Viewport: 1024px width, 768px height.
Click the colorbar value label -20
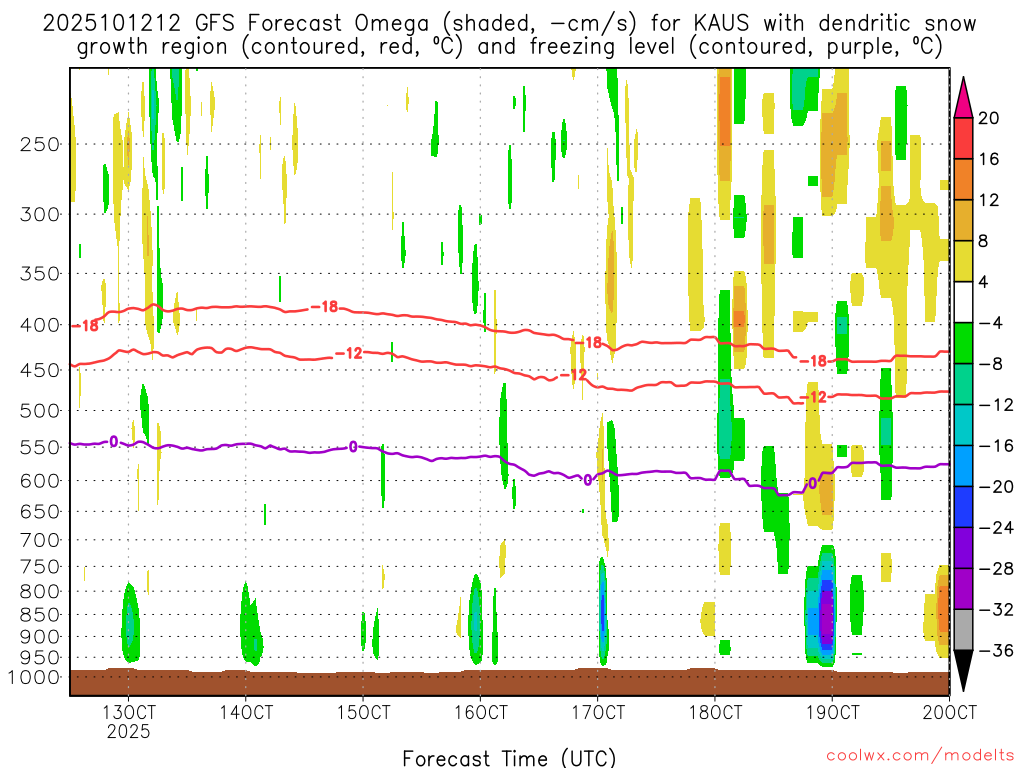[x=995, y=487]
